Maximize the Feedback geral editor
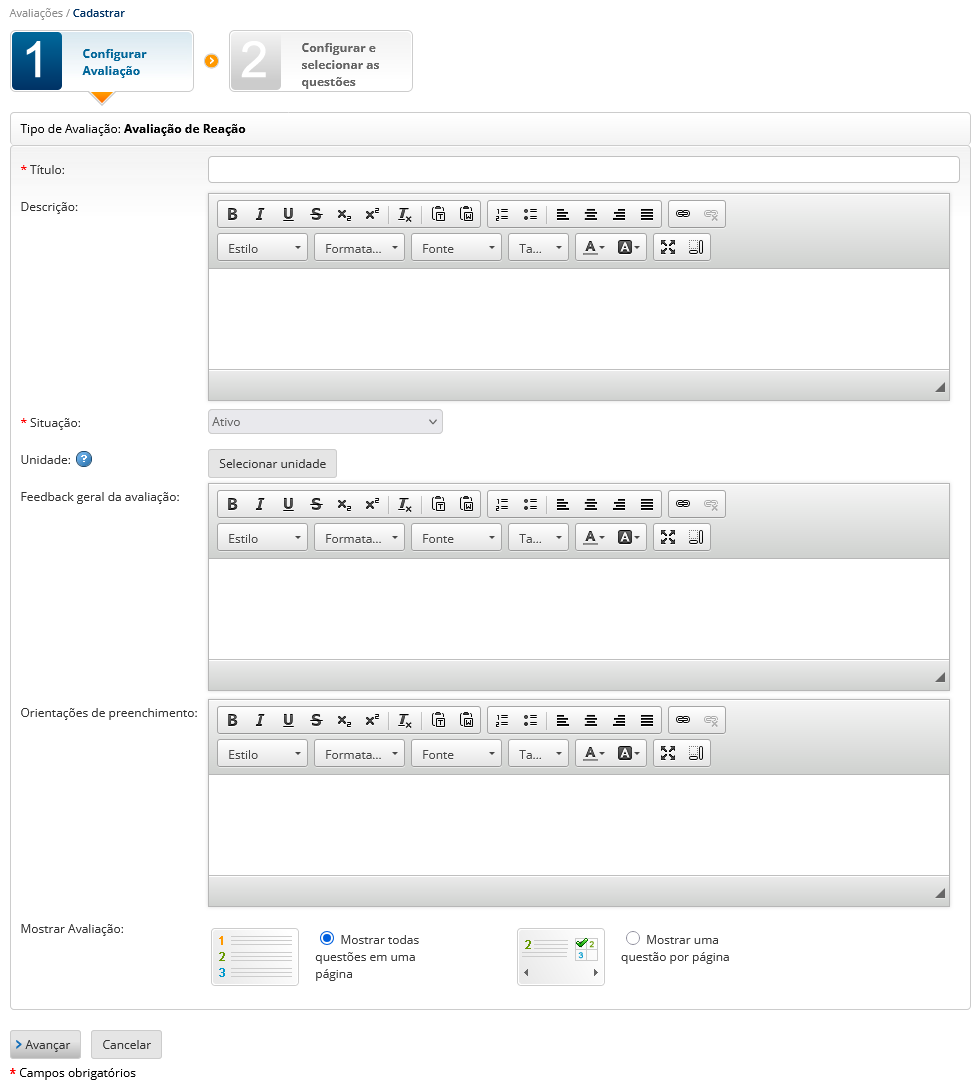 pos(668,537)
